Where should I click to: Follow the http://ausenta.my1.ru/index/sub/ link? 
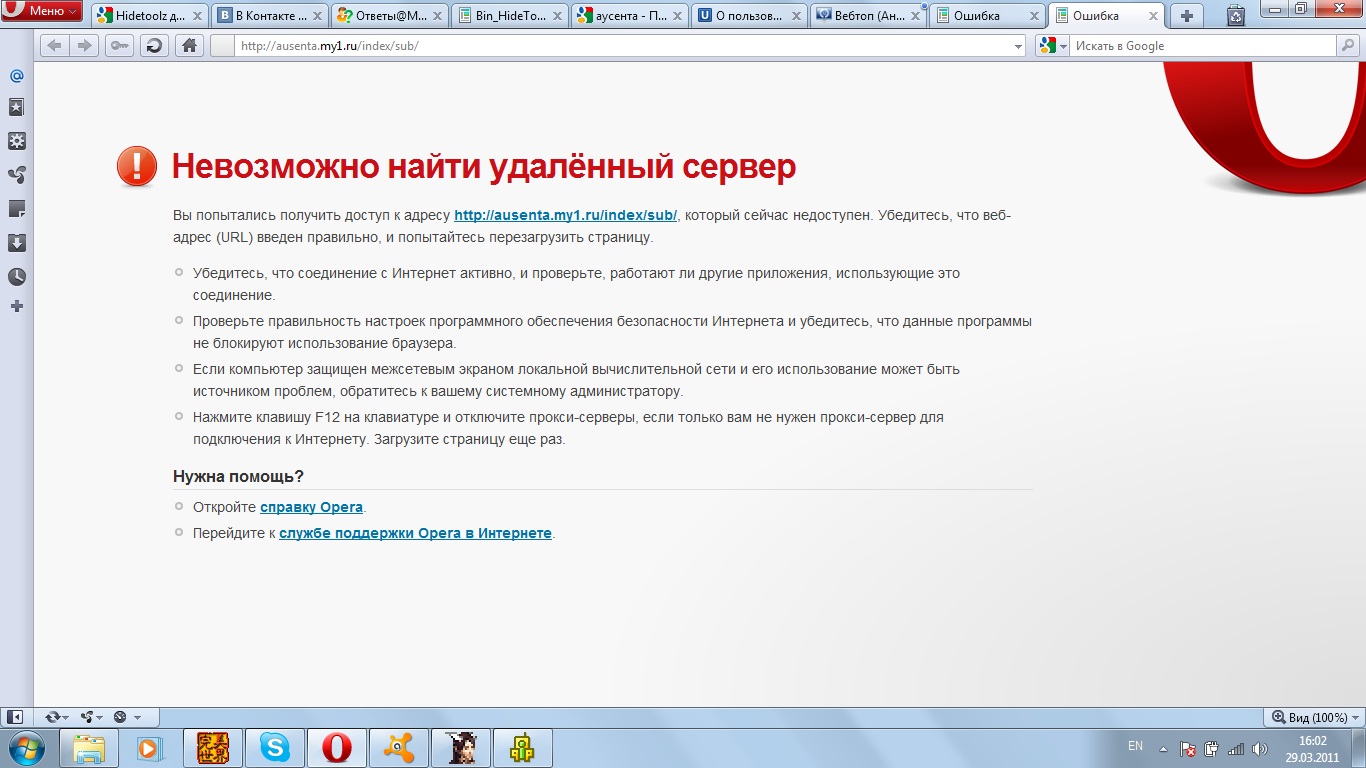click(x=566, y=215)
